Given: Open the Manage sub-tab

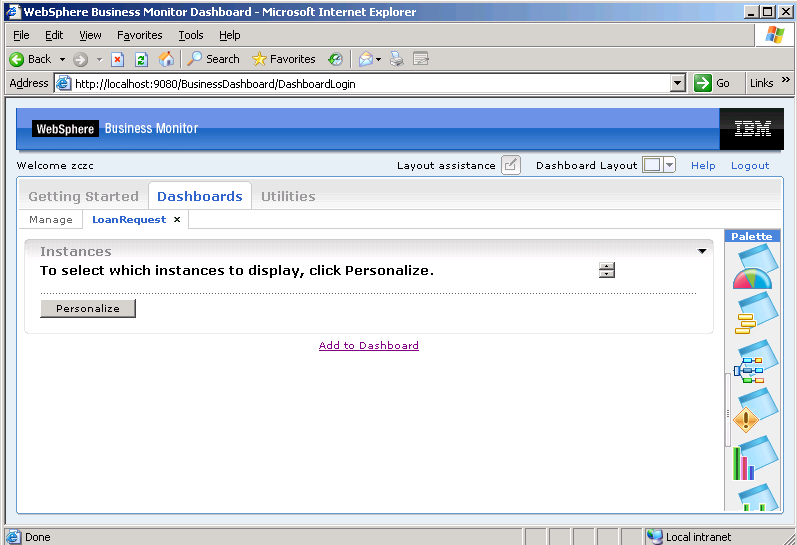Looking at the screenshot, I should (x=51, y=220).
